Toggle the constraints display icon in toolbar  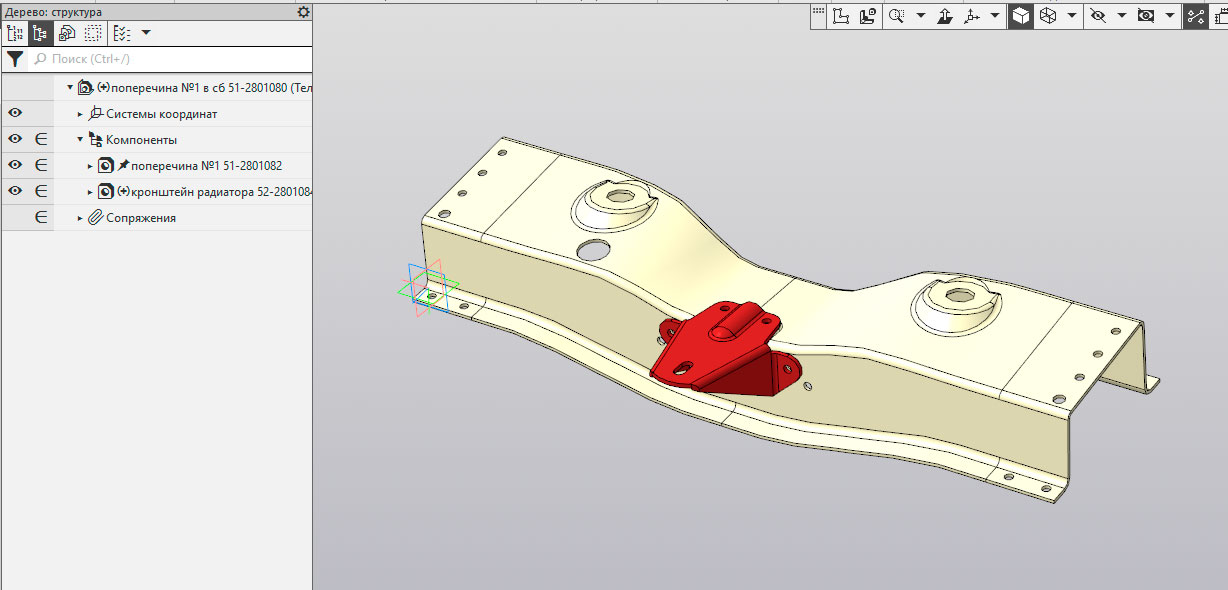click(x=1195, y=16)
